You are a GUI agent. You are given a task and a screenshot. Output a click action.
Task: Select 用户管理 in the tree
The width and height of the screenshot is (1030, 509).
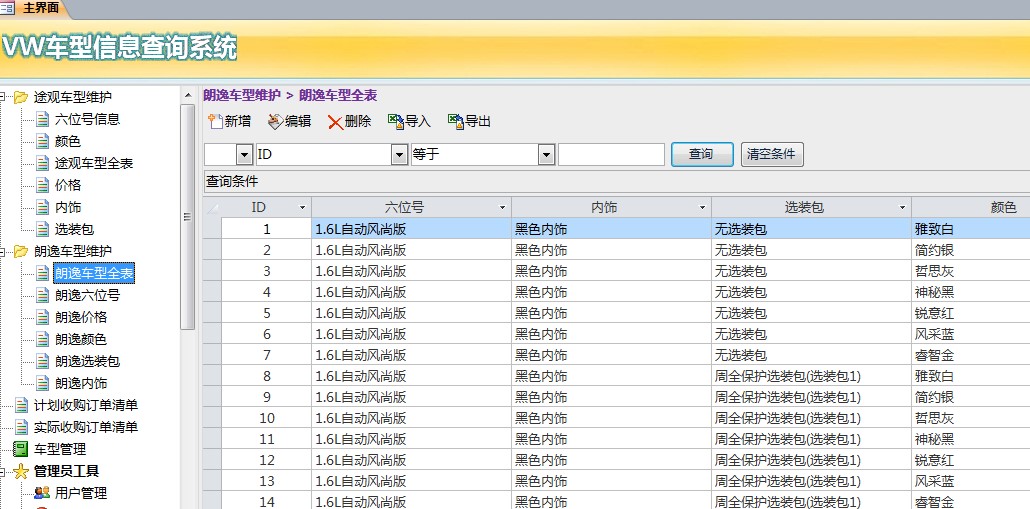pos(81,493)
